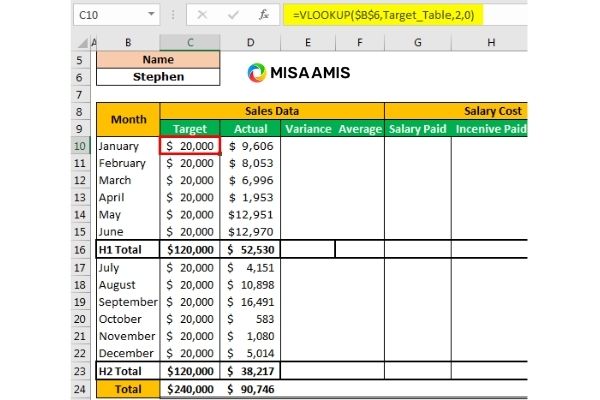The image size is (600, 400).
Task: Click the Salary Paid column header
Action: coord(418,129)
